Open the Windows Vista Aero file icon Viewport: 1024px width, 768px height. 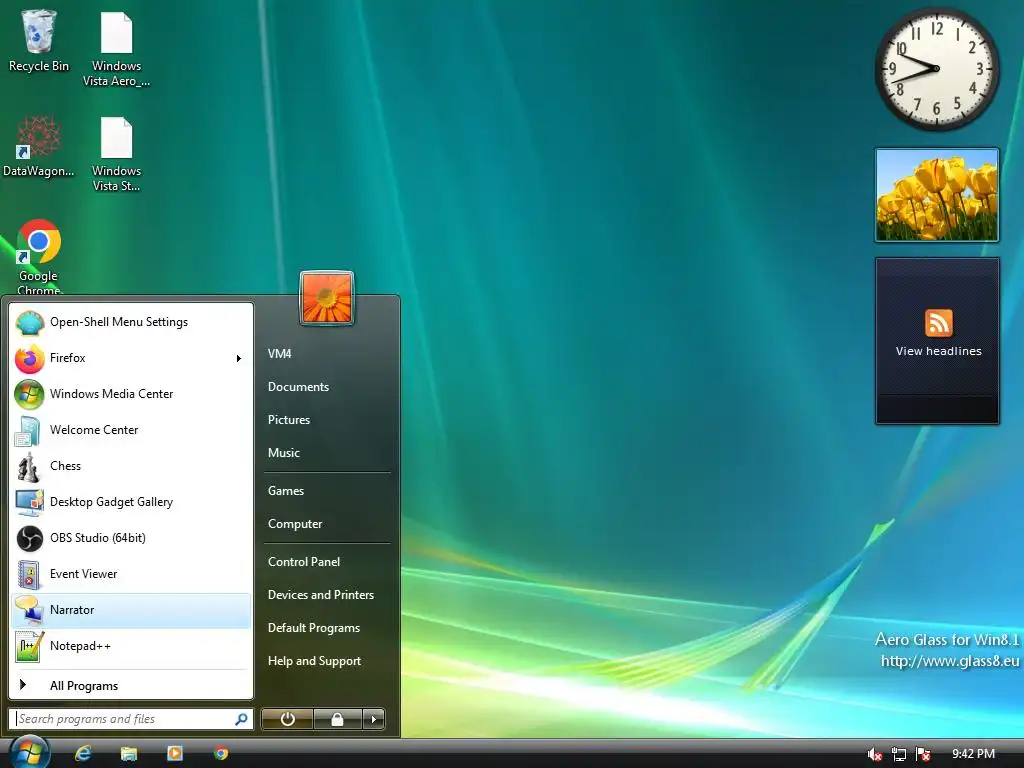116,48
